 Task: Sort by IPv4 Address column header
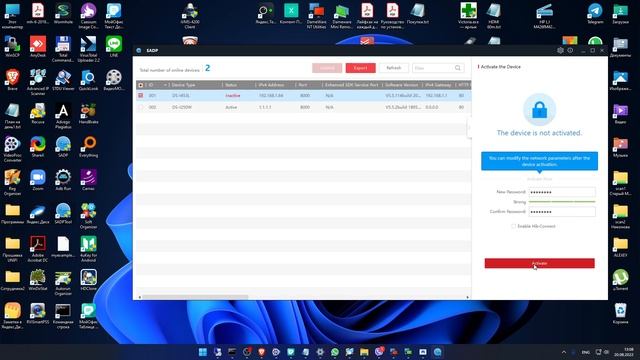point(271,85)
